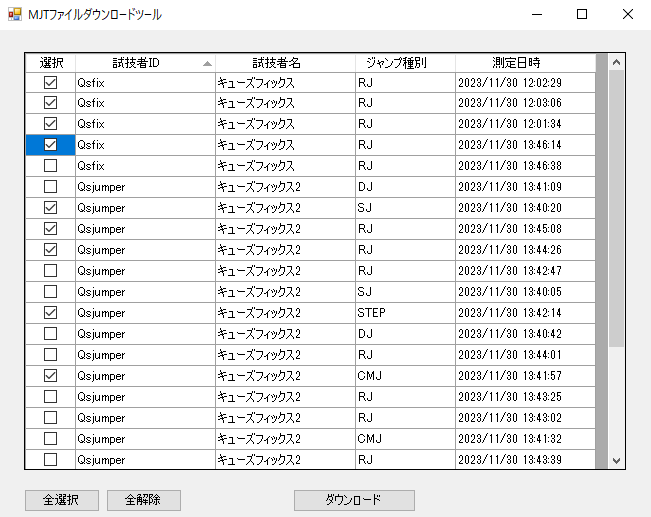Check the DJ row dated 13:40:42
The image size is (651, 517).
(x=50, y=333)
